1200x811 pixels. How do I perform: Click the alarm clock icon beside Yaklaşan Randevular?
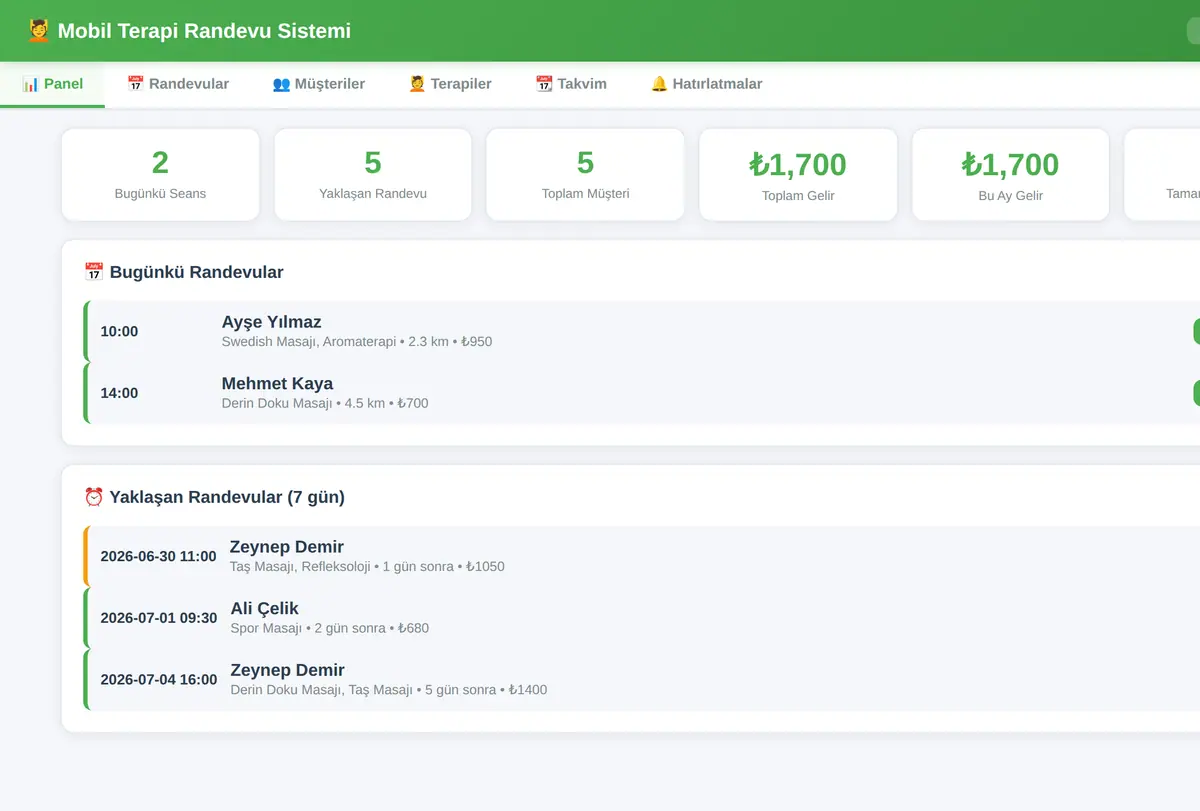(94, 497)
